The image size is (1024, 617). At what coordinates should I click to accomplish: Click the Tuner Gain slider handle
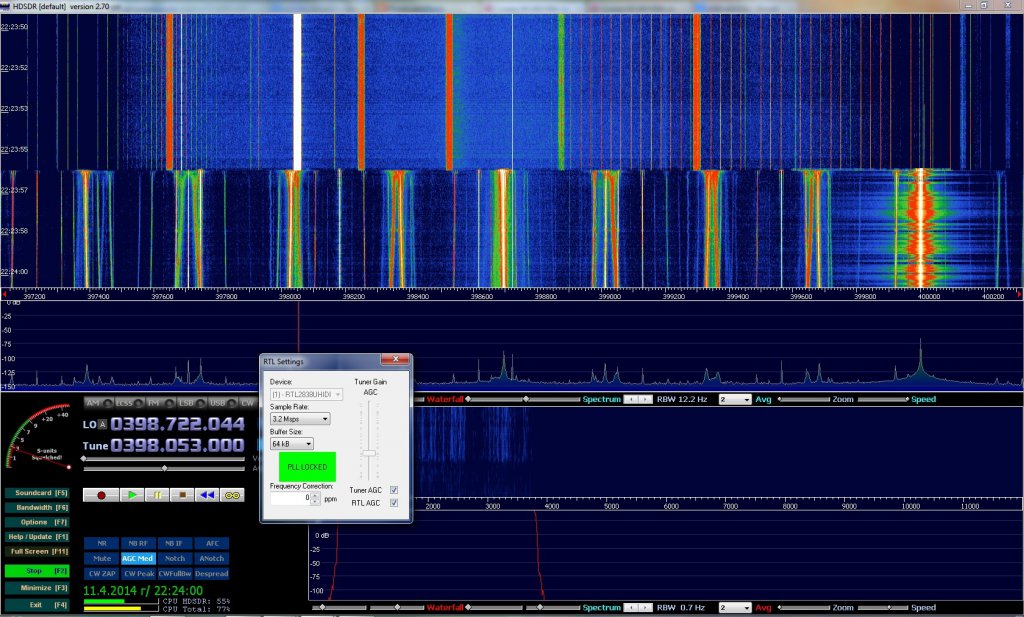[x=369, y=452]
